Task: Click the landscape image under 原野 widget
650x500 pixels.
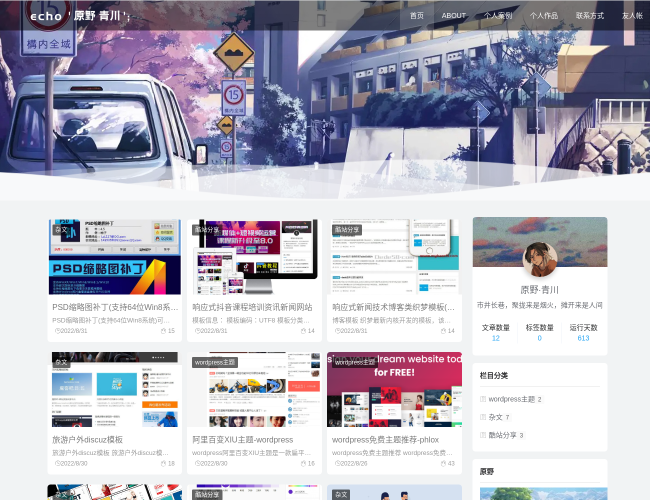Action: pos(540,493)
